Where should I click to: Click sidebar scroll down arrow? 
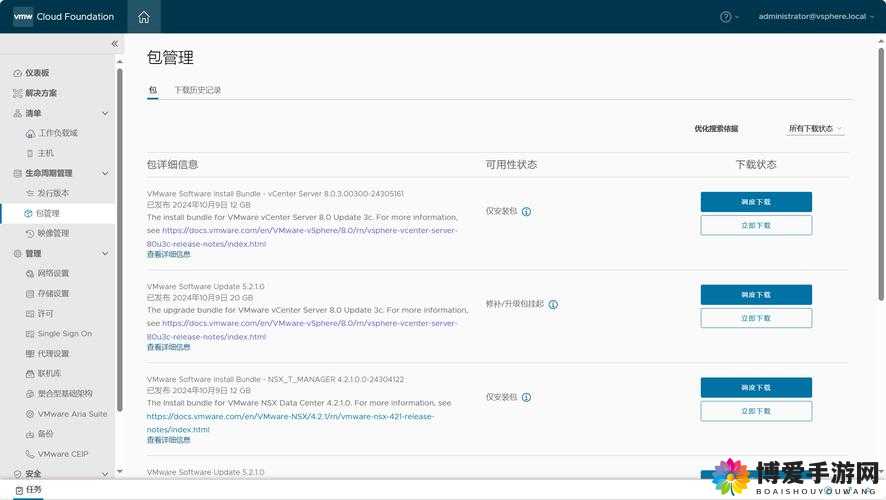(x=119, y=471)
